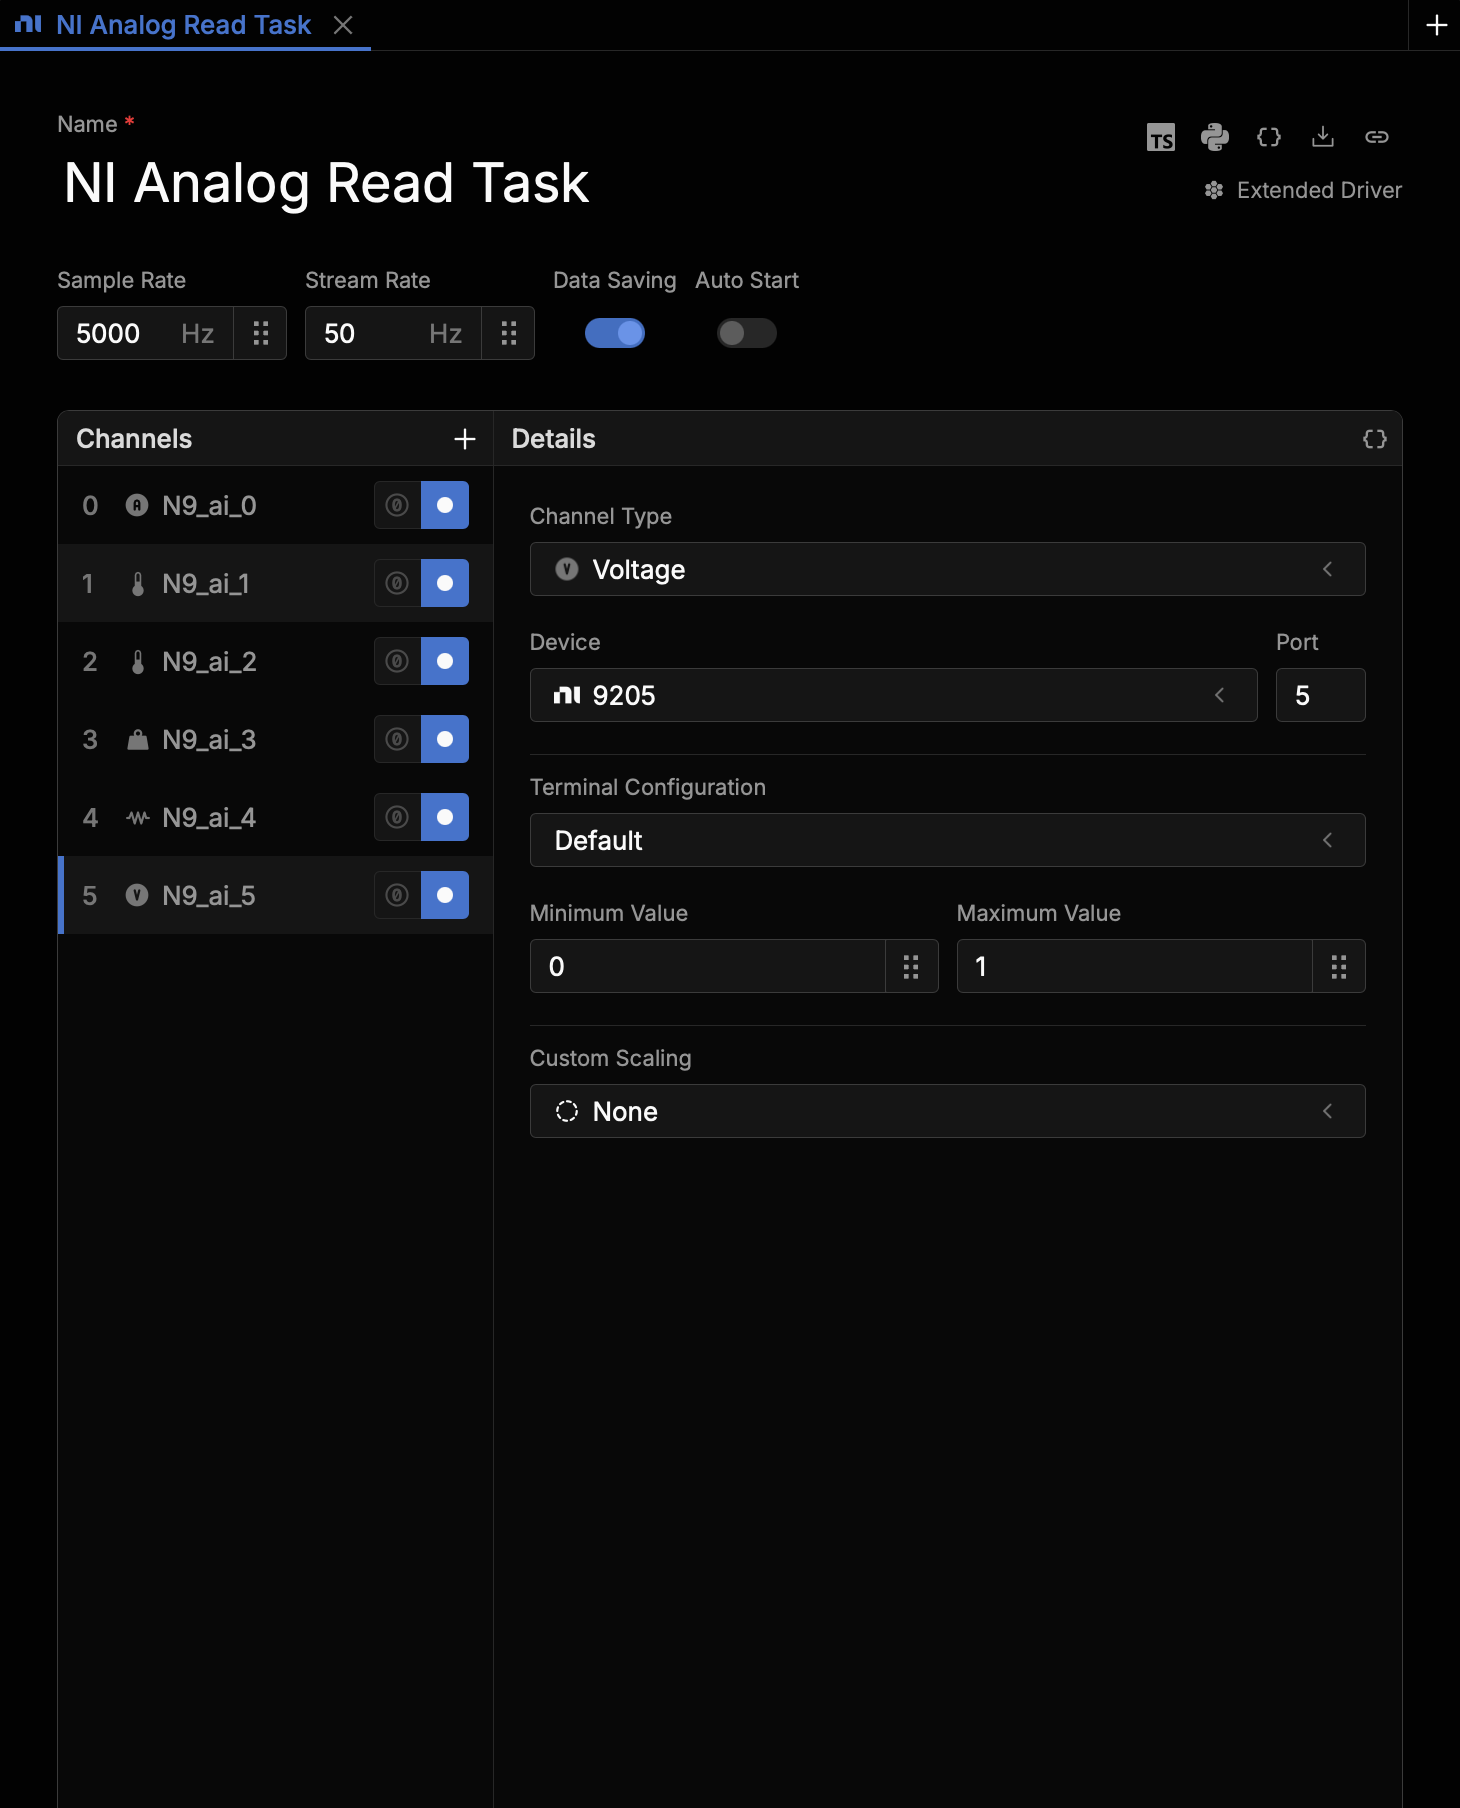Click Stream Rate drag handle dots
This screenshot has height=1808, width=1460.
tap(509, 333)
